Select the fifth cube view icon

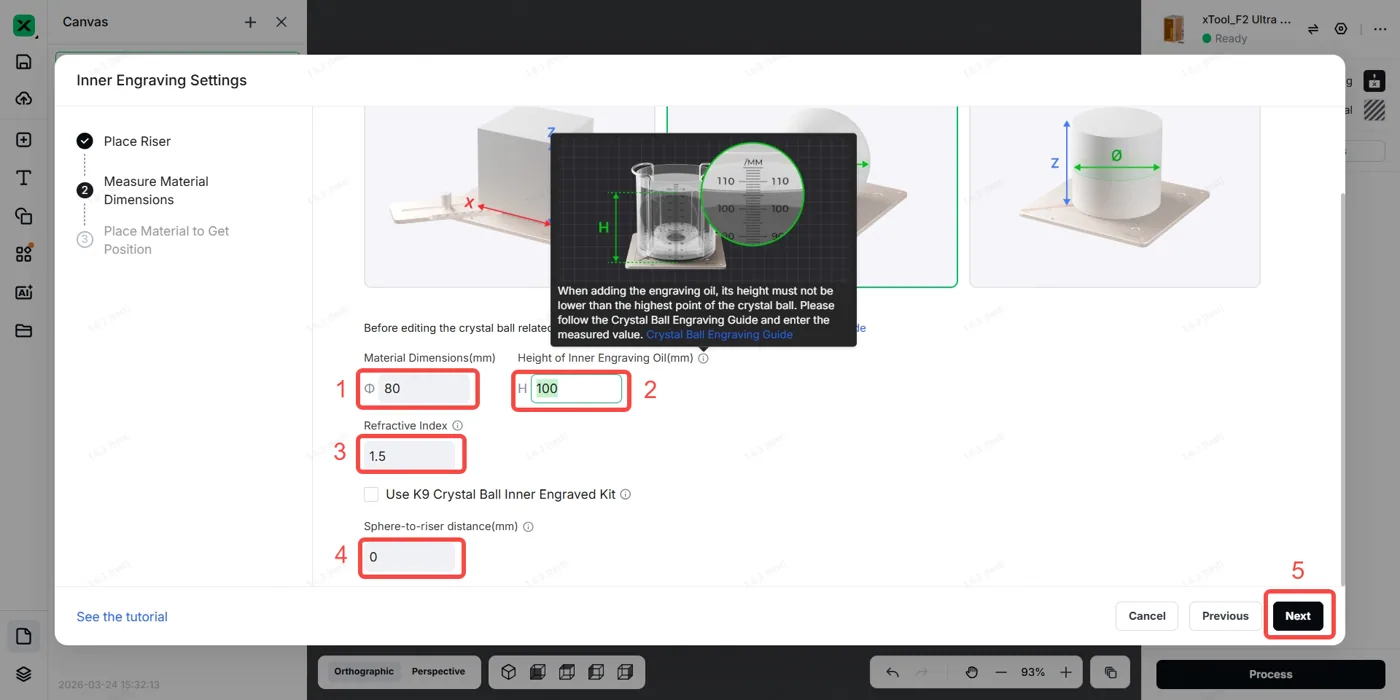[x=625, y=672]
